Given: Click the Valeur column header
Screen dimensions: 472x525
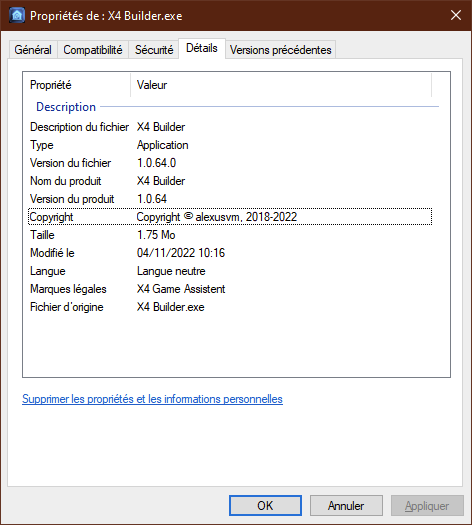Looking at the screenshot, I should click(x=281, y=85).
